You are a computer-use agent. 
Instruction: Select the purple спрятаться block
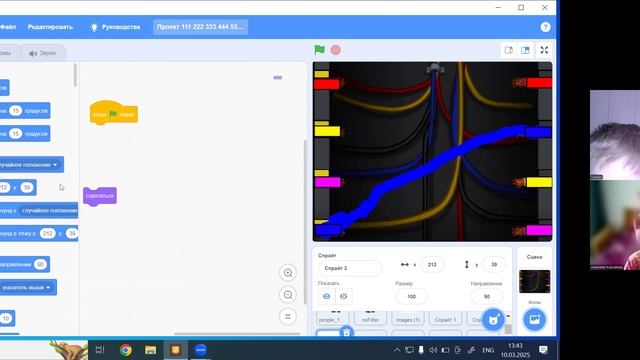coord(100,196)
